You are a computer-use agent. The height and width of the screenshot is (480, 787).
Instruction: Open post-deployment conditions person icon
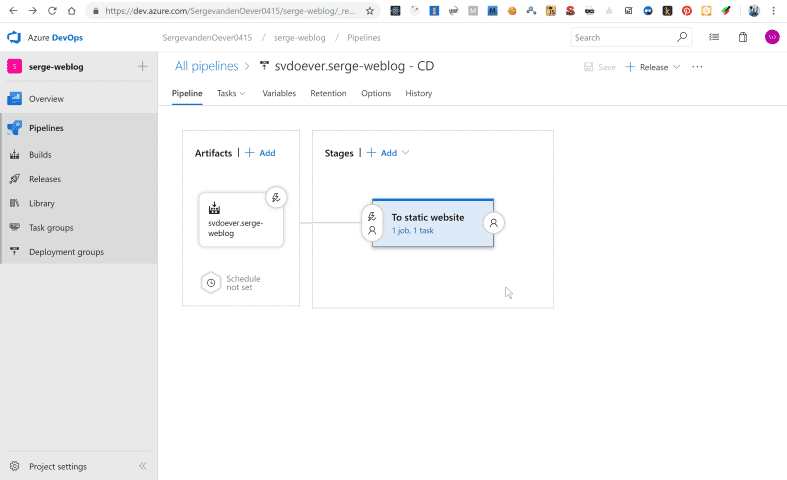(x=493, y=223)
